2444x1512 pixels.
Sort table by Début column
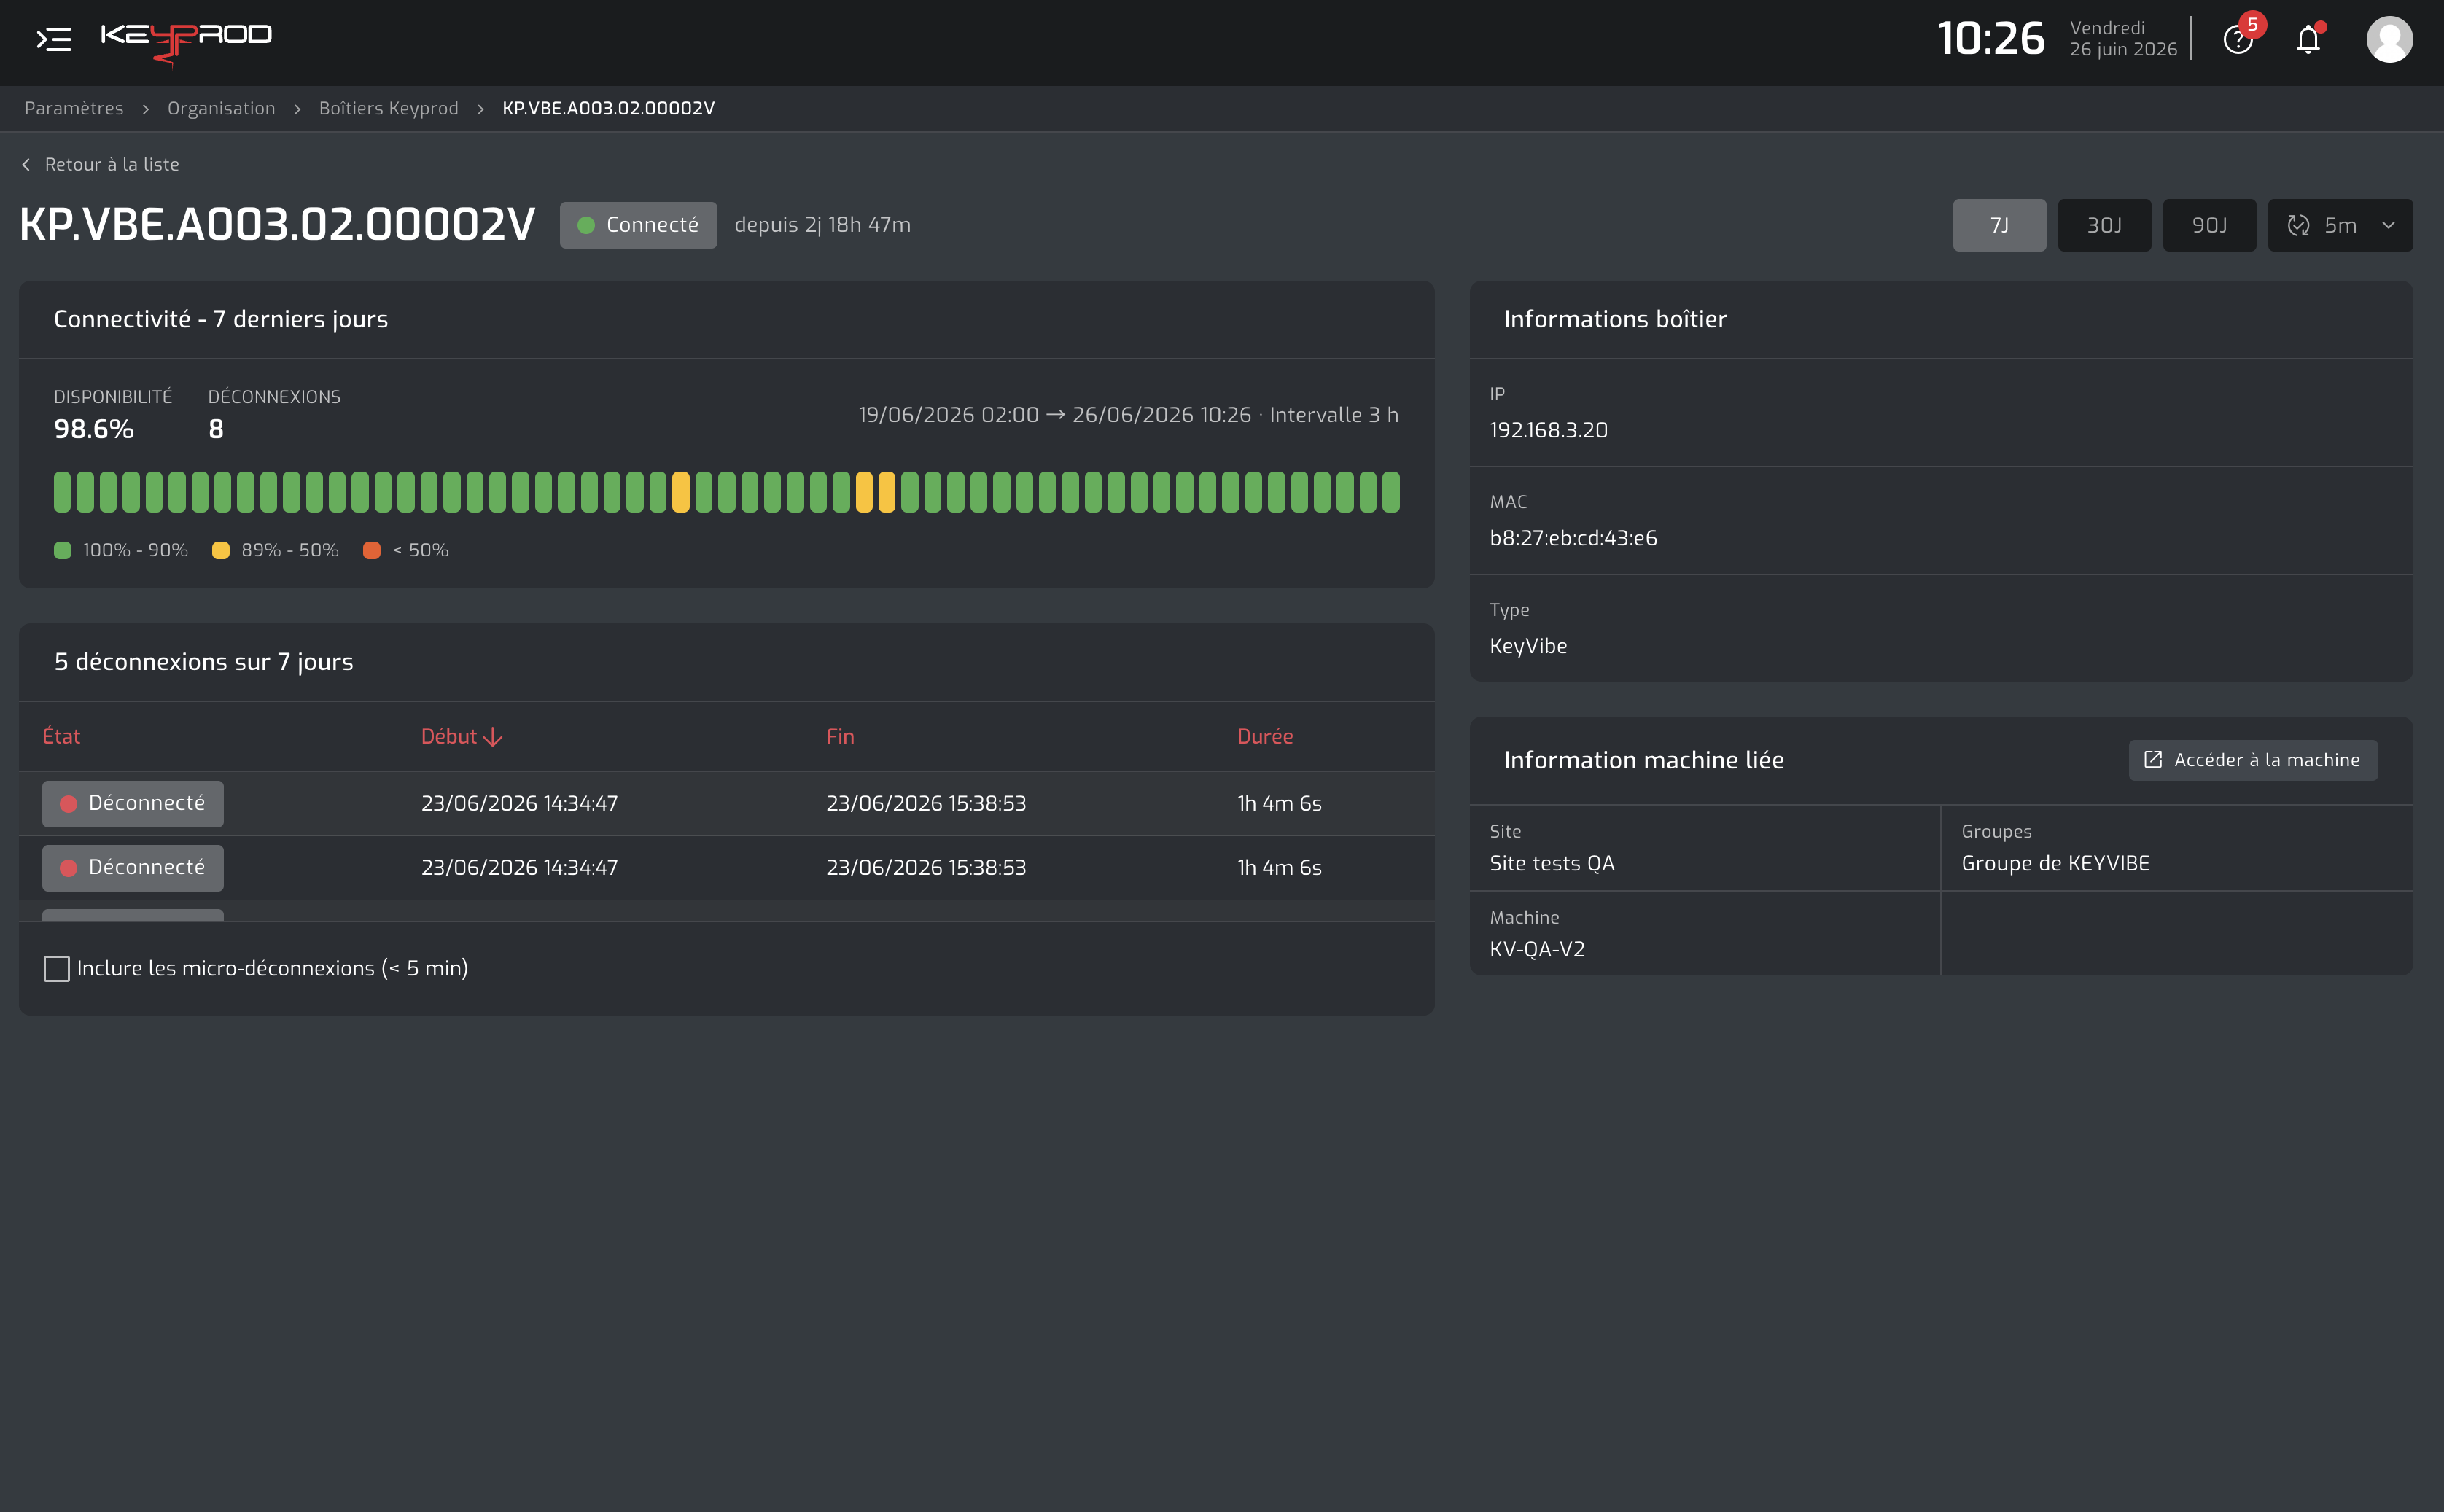coord(449,736)
